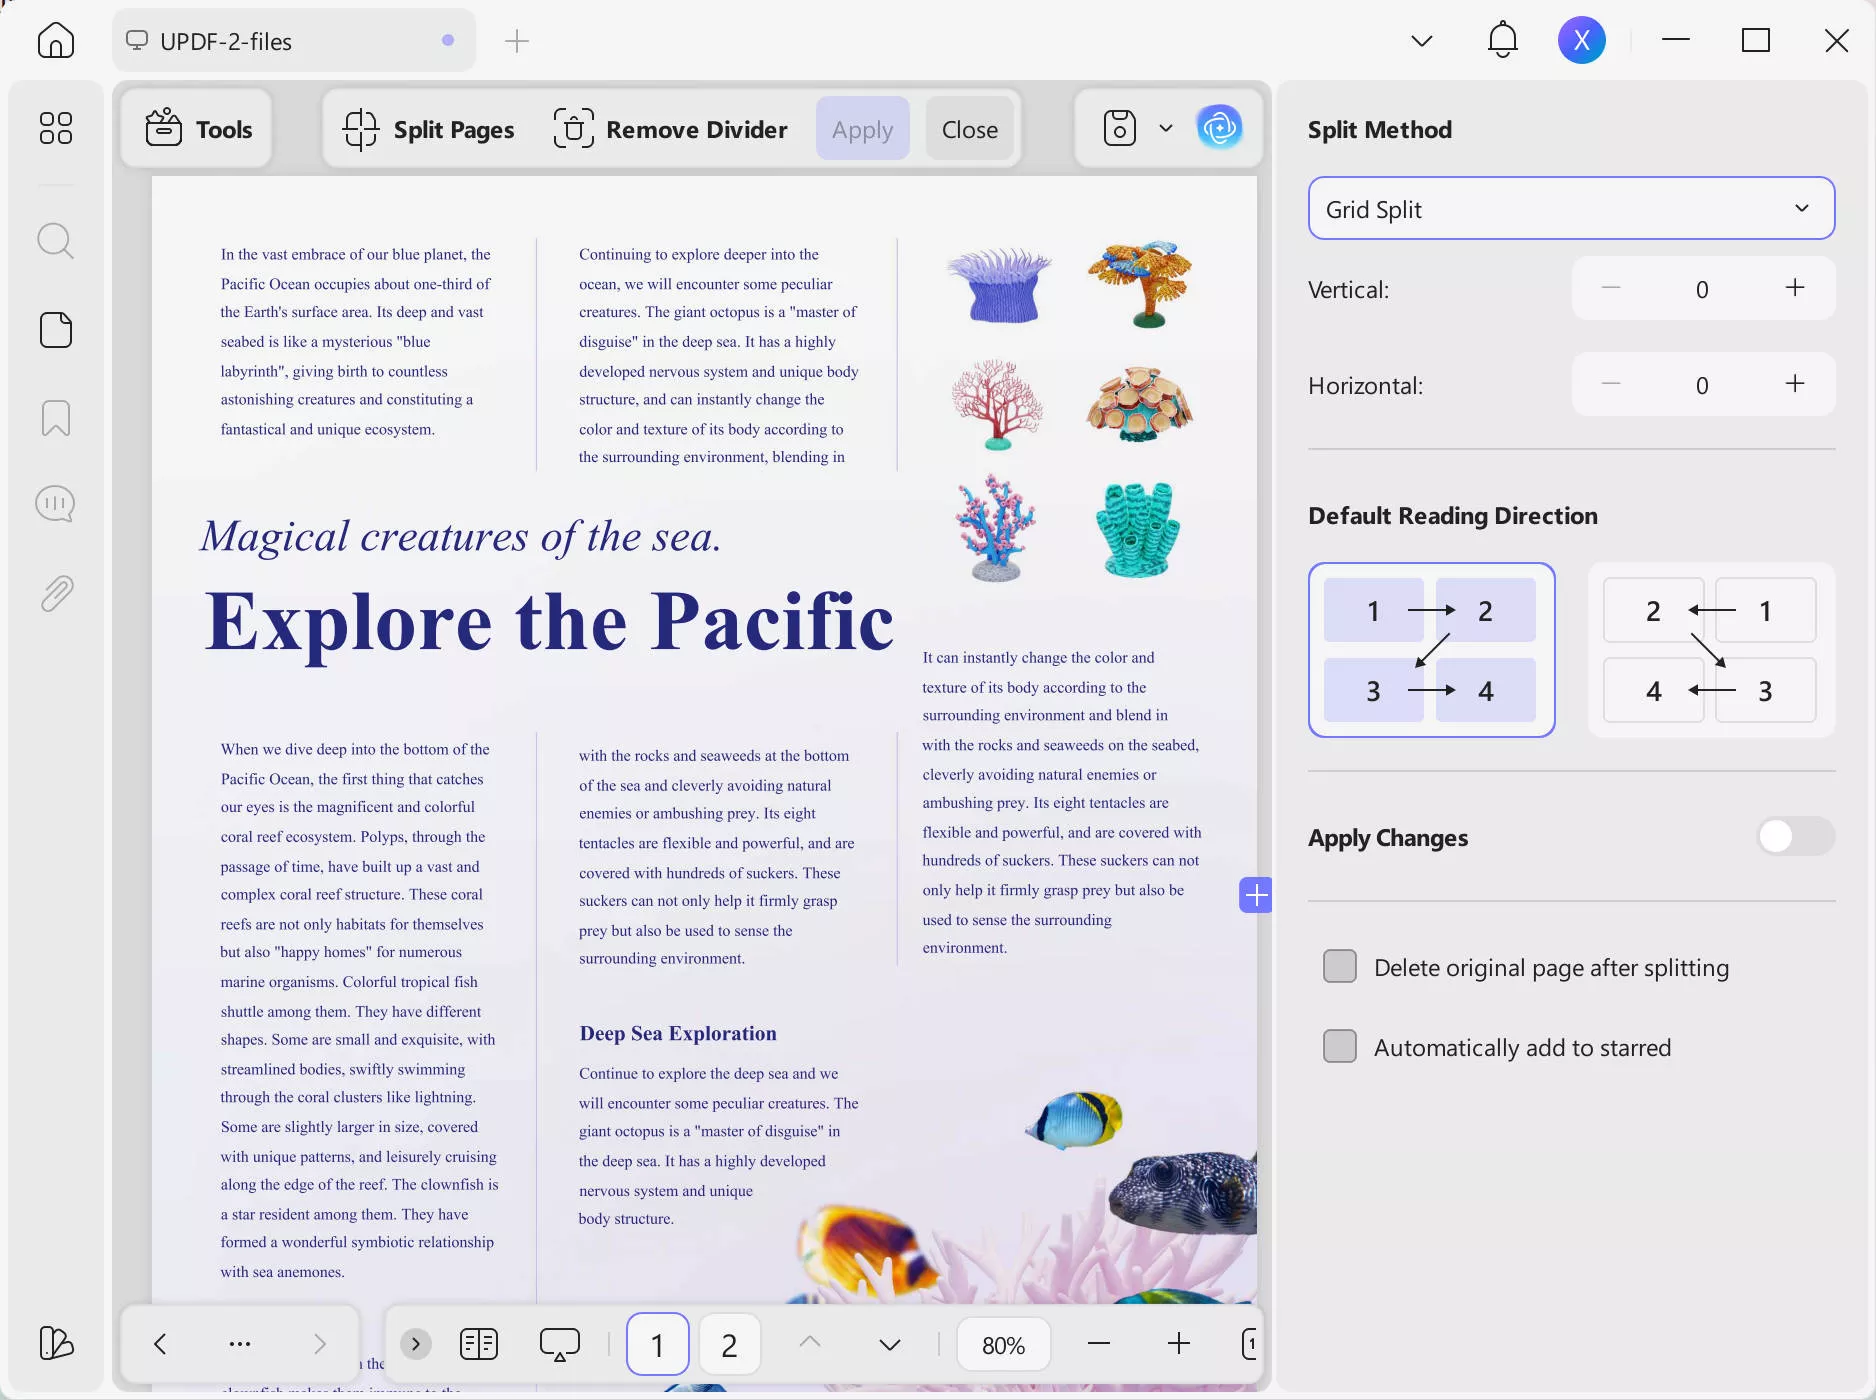Expand the title bar chevron dropdown
Image resolution: width=1876 pixels, height=1400 pixels.
pos(1421,41)
